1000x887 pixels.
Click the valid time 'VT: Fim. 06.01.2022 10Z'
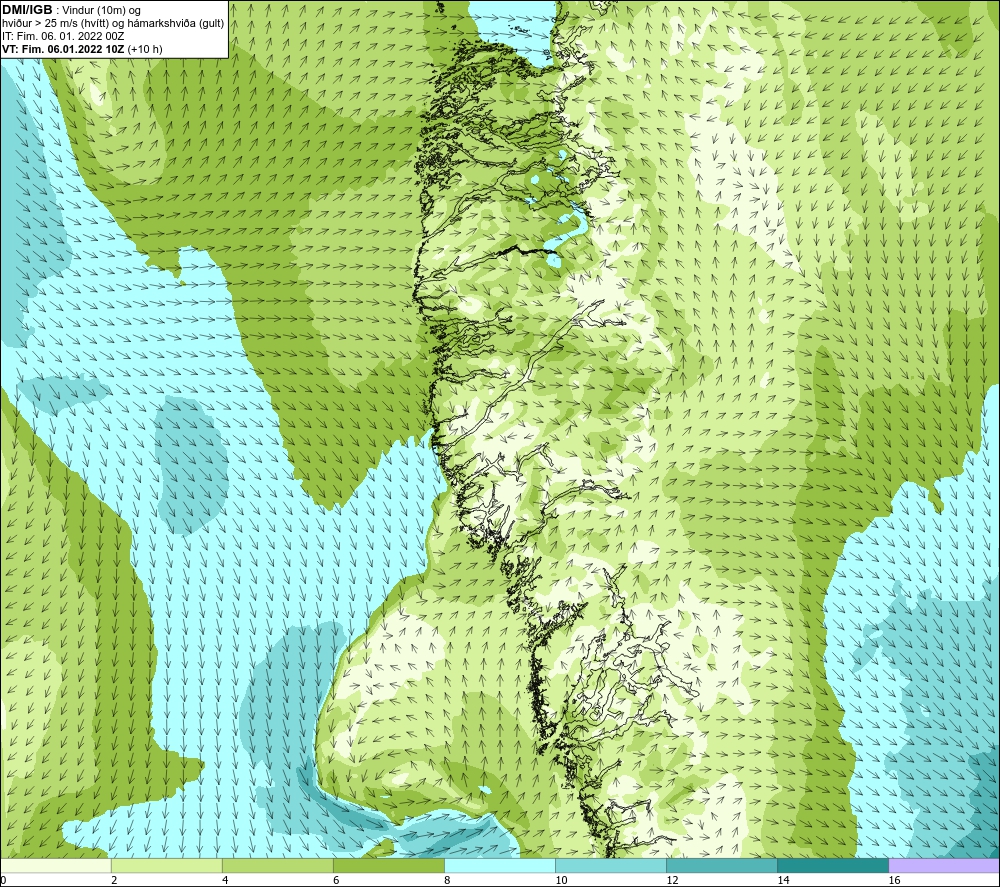64,49
